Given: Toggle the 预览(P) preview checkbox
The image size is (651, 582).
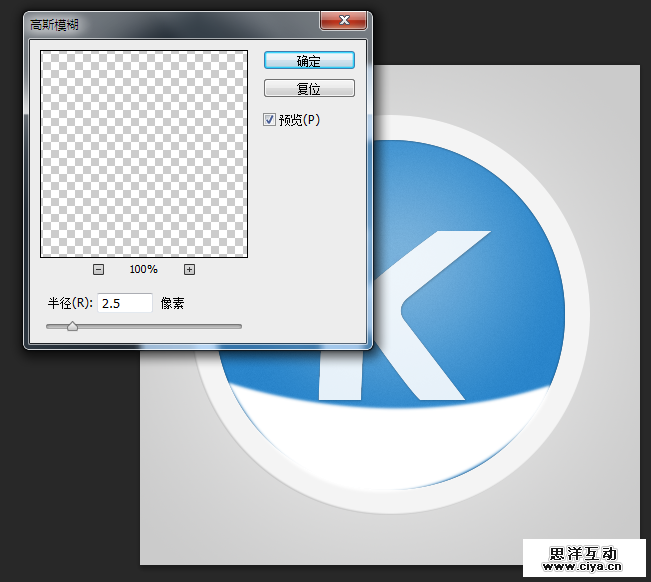Looking at the screenshot, I should (270, 120).
